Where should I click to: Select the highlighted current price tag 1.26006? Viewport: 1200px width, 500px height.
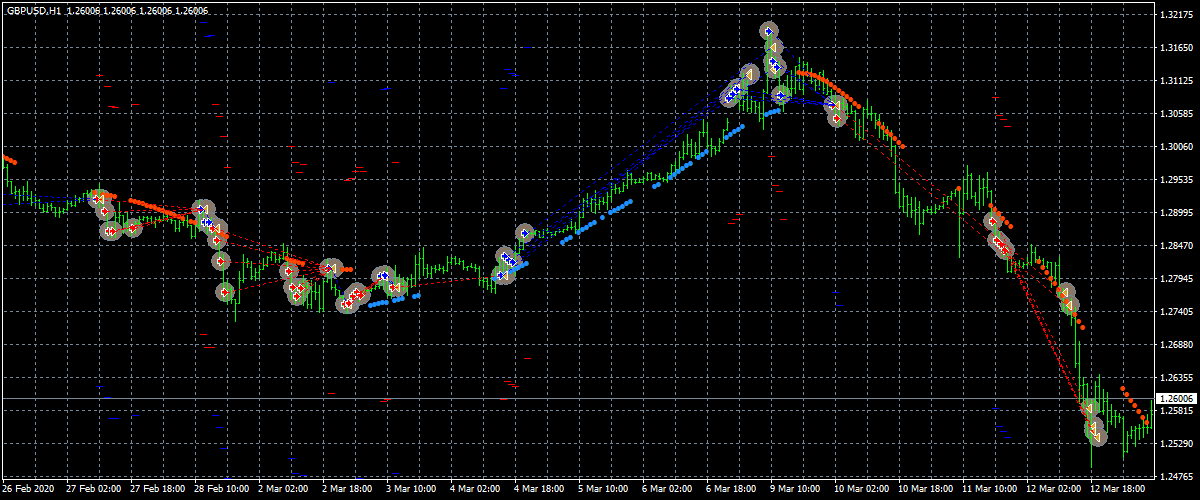pos(1176,398)
